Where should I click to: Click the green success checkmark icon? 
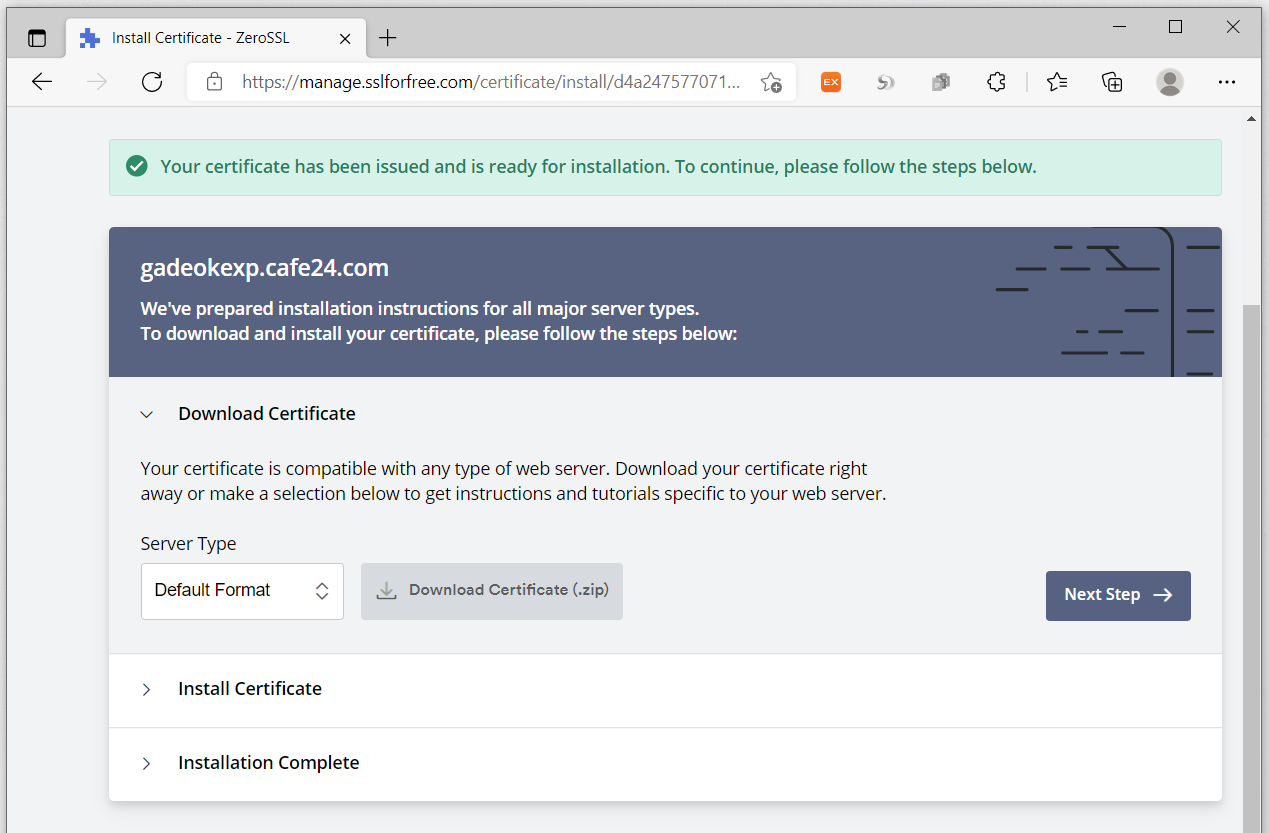click(x=137, y=166)
